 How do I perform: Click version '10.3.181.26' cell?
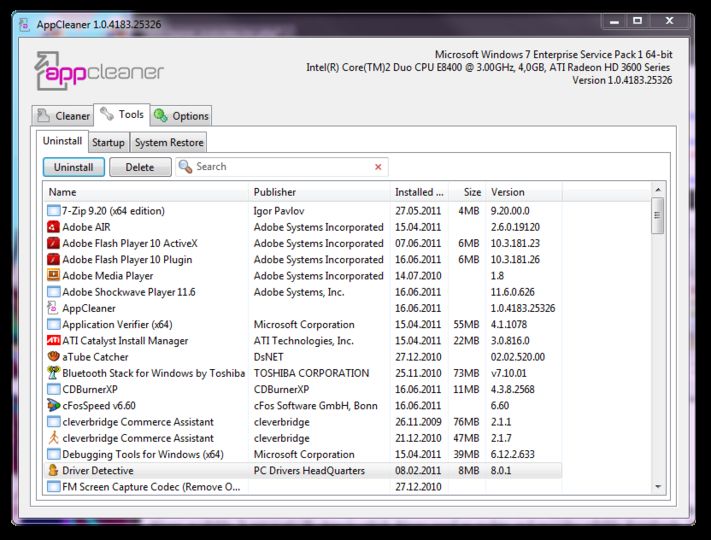point(515,259)
